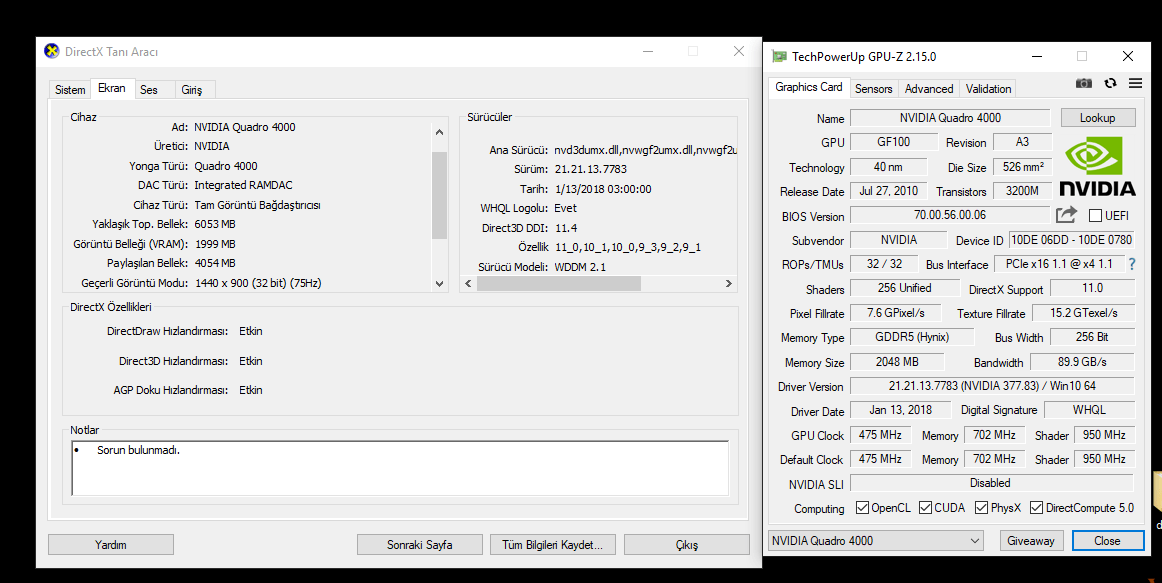The image size is (1162, 583).
Task: Click the text 'Sorun bulunmadı.'
Action: click(x=139, y=450)
